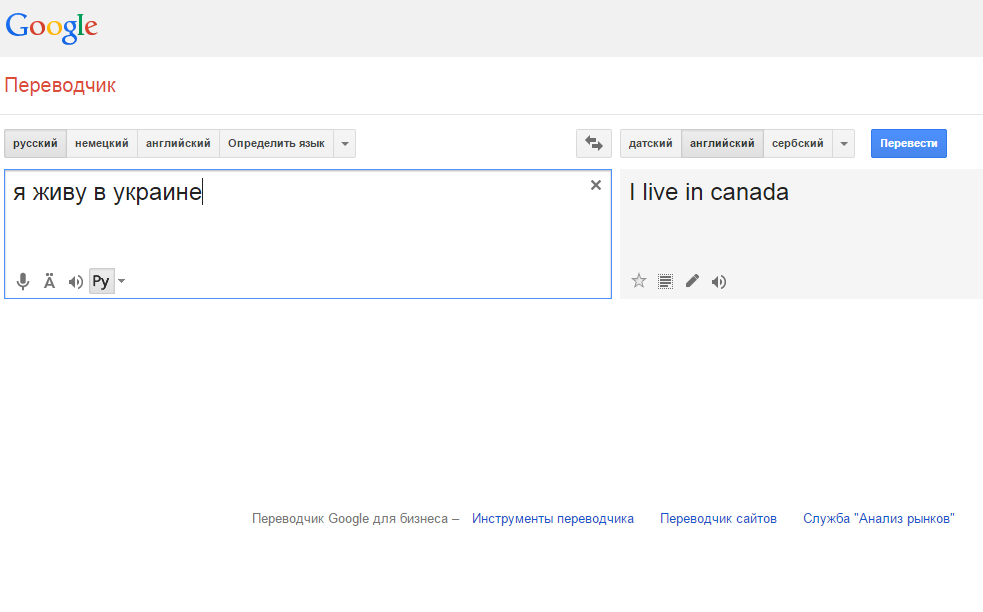Swap source and target languages

[x=594, y=144]
